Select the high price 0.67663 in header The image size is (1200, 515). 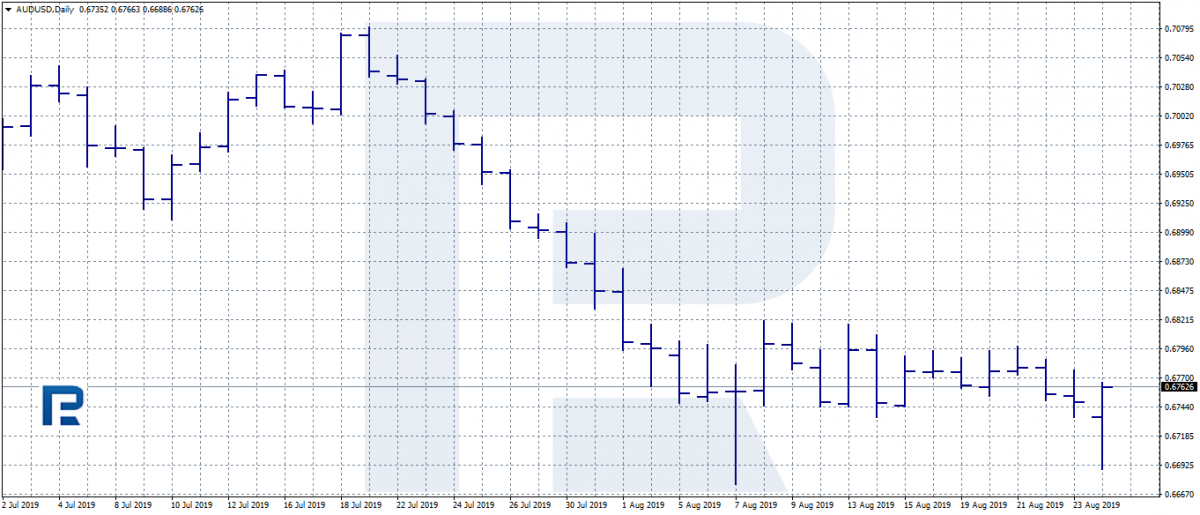(125, 8)
